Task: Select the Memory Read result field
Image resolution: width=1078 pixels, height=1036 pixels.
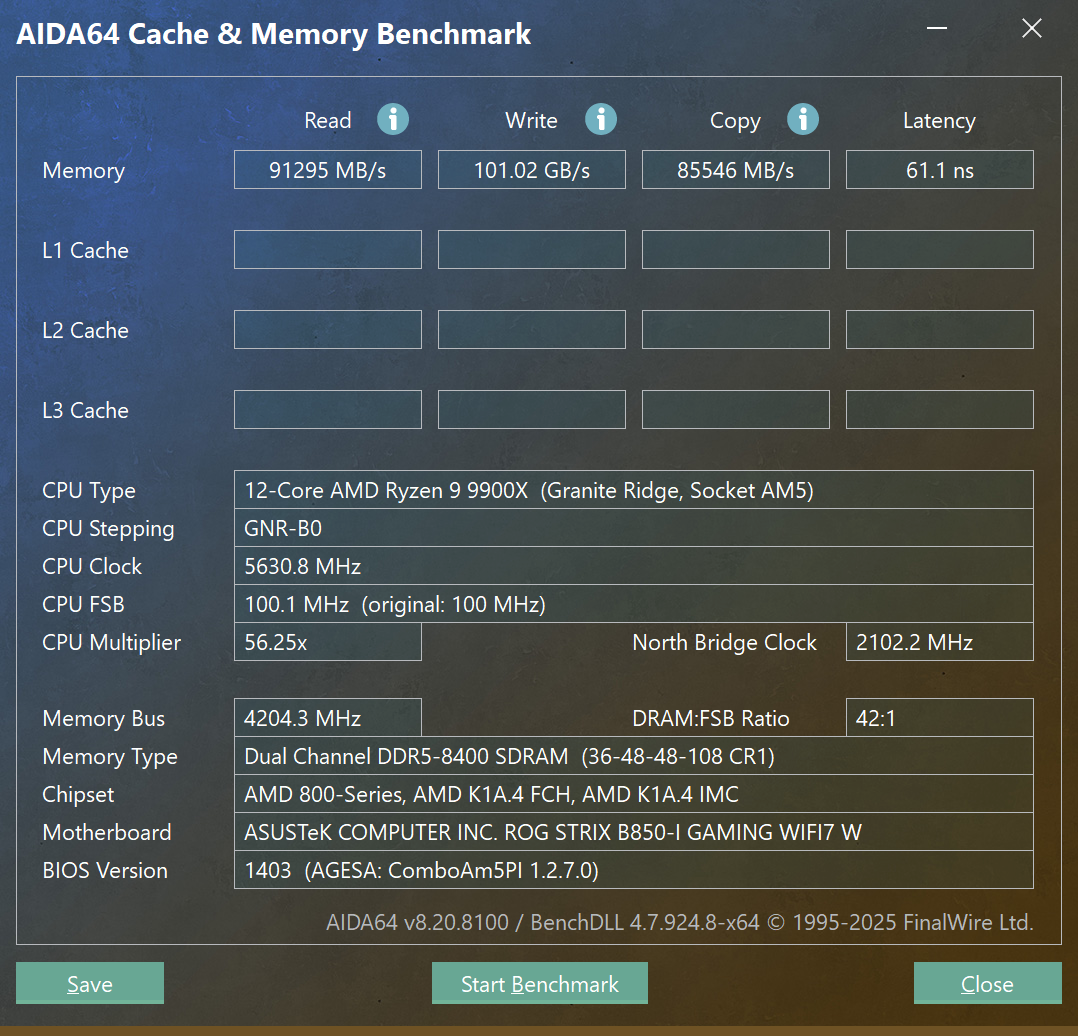Action: tap(327, 170)
